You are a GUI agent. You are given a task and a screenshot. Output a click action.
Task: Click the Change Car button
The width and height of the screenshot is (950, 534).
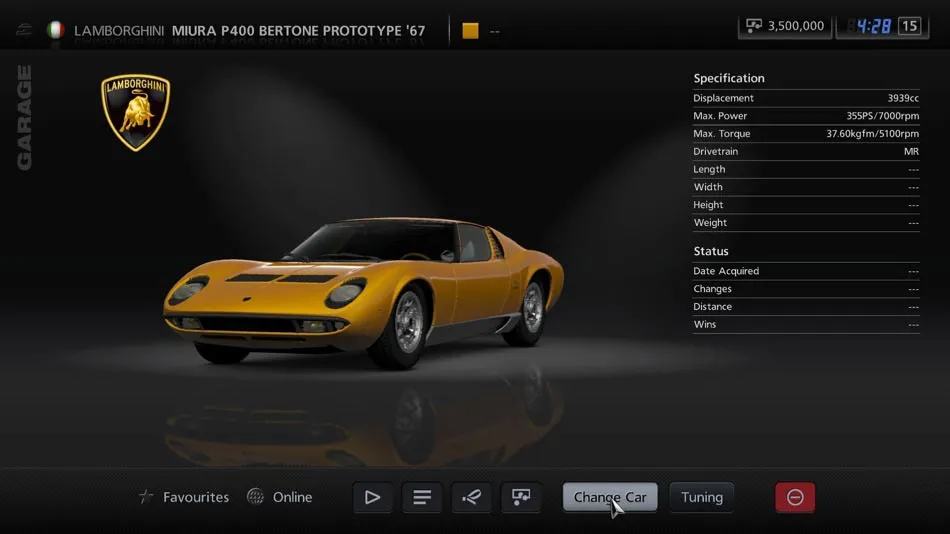point(610,497)
